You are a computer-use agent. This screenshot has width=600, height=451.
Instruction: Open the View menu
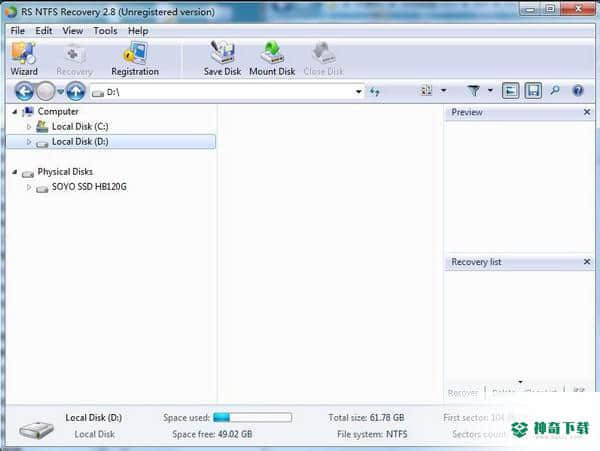73,31
